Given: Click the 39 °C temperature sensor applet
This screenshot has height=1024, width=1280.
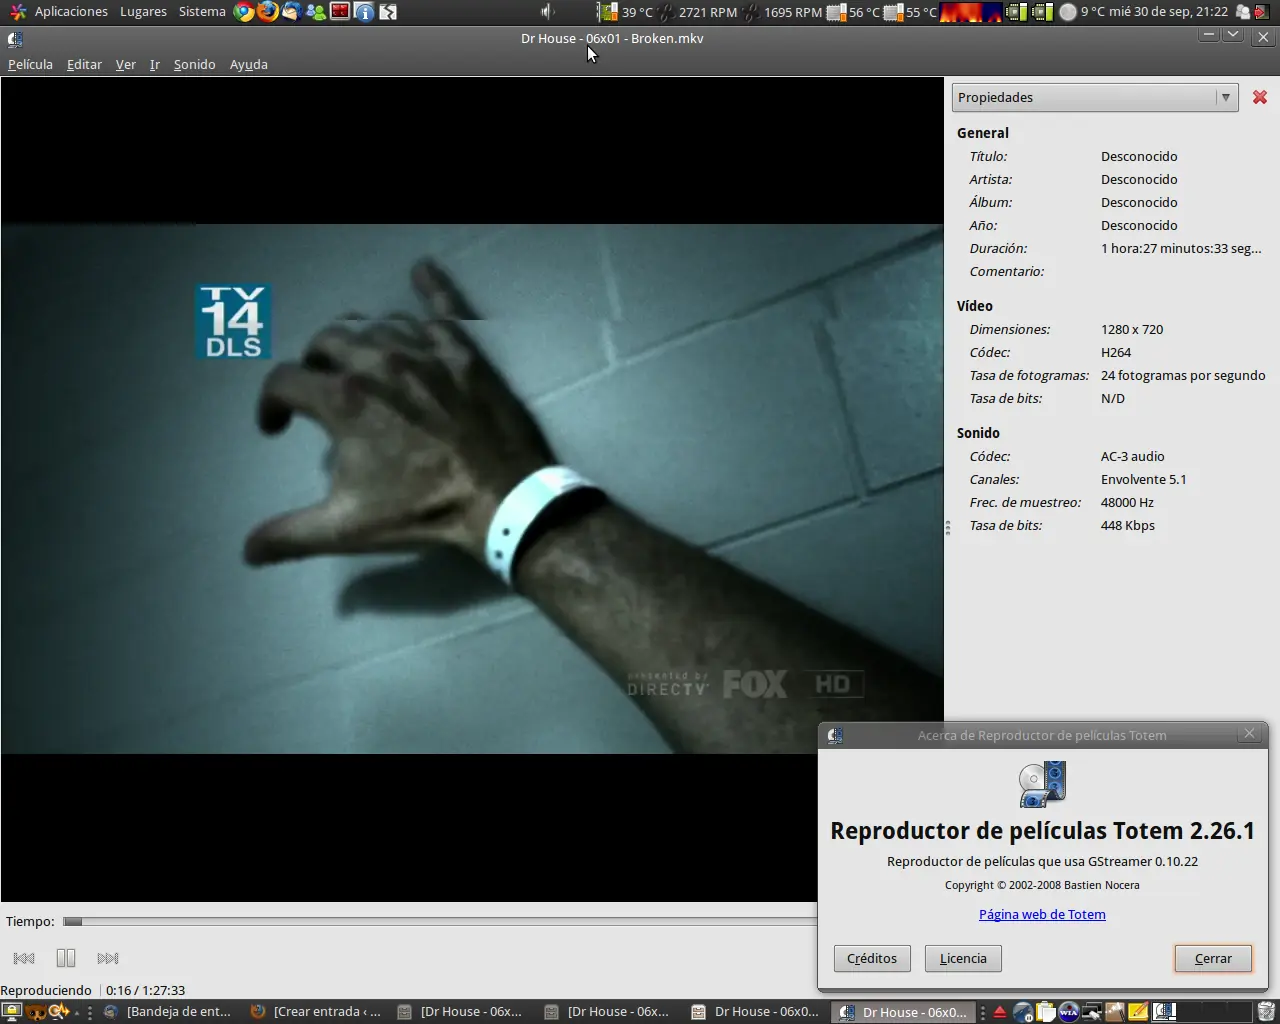Looking at the screenshot, I should click(x=626, y=12).
